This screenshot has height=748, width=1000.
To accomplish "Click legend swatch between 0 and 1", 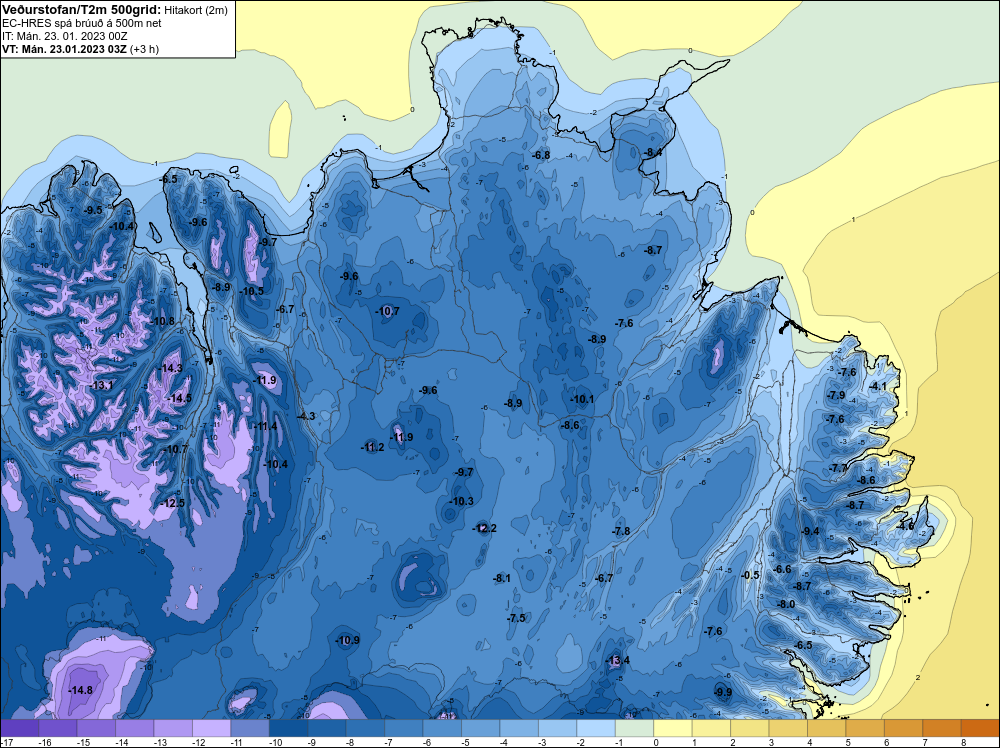I will tap(673, 728).
